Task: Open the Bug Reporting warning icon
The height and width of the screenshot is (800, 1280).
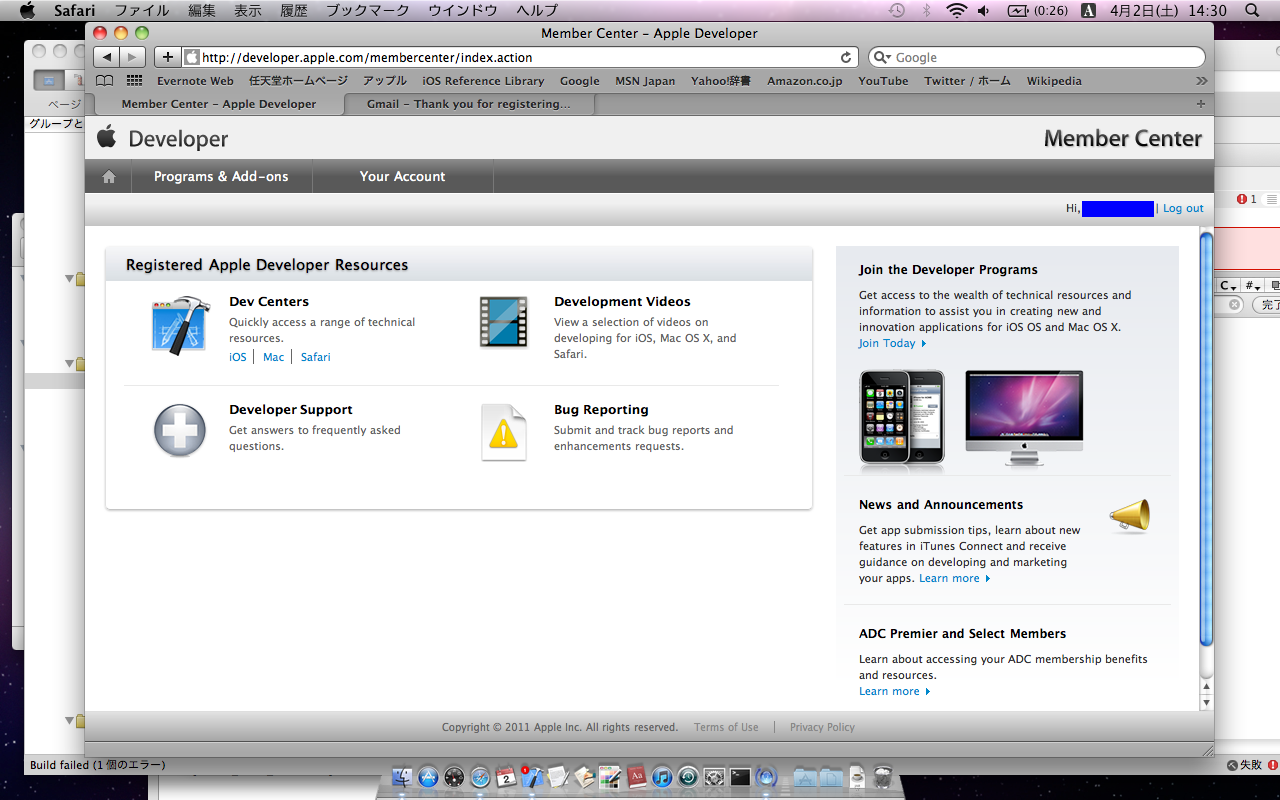Action: tap(503, 432)
